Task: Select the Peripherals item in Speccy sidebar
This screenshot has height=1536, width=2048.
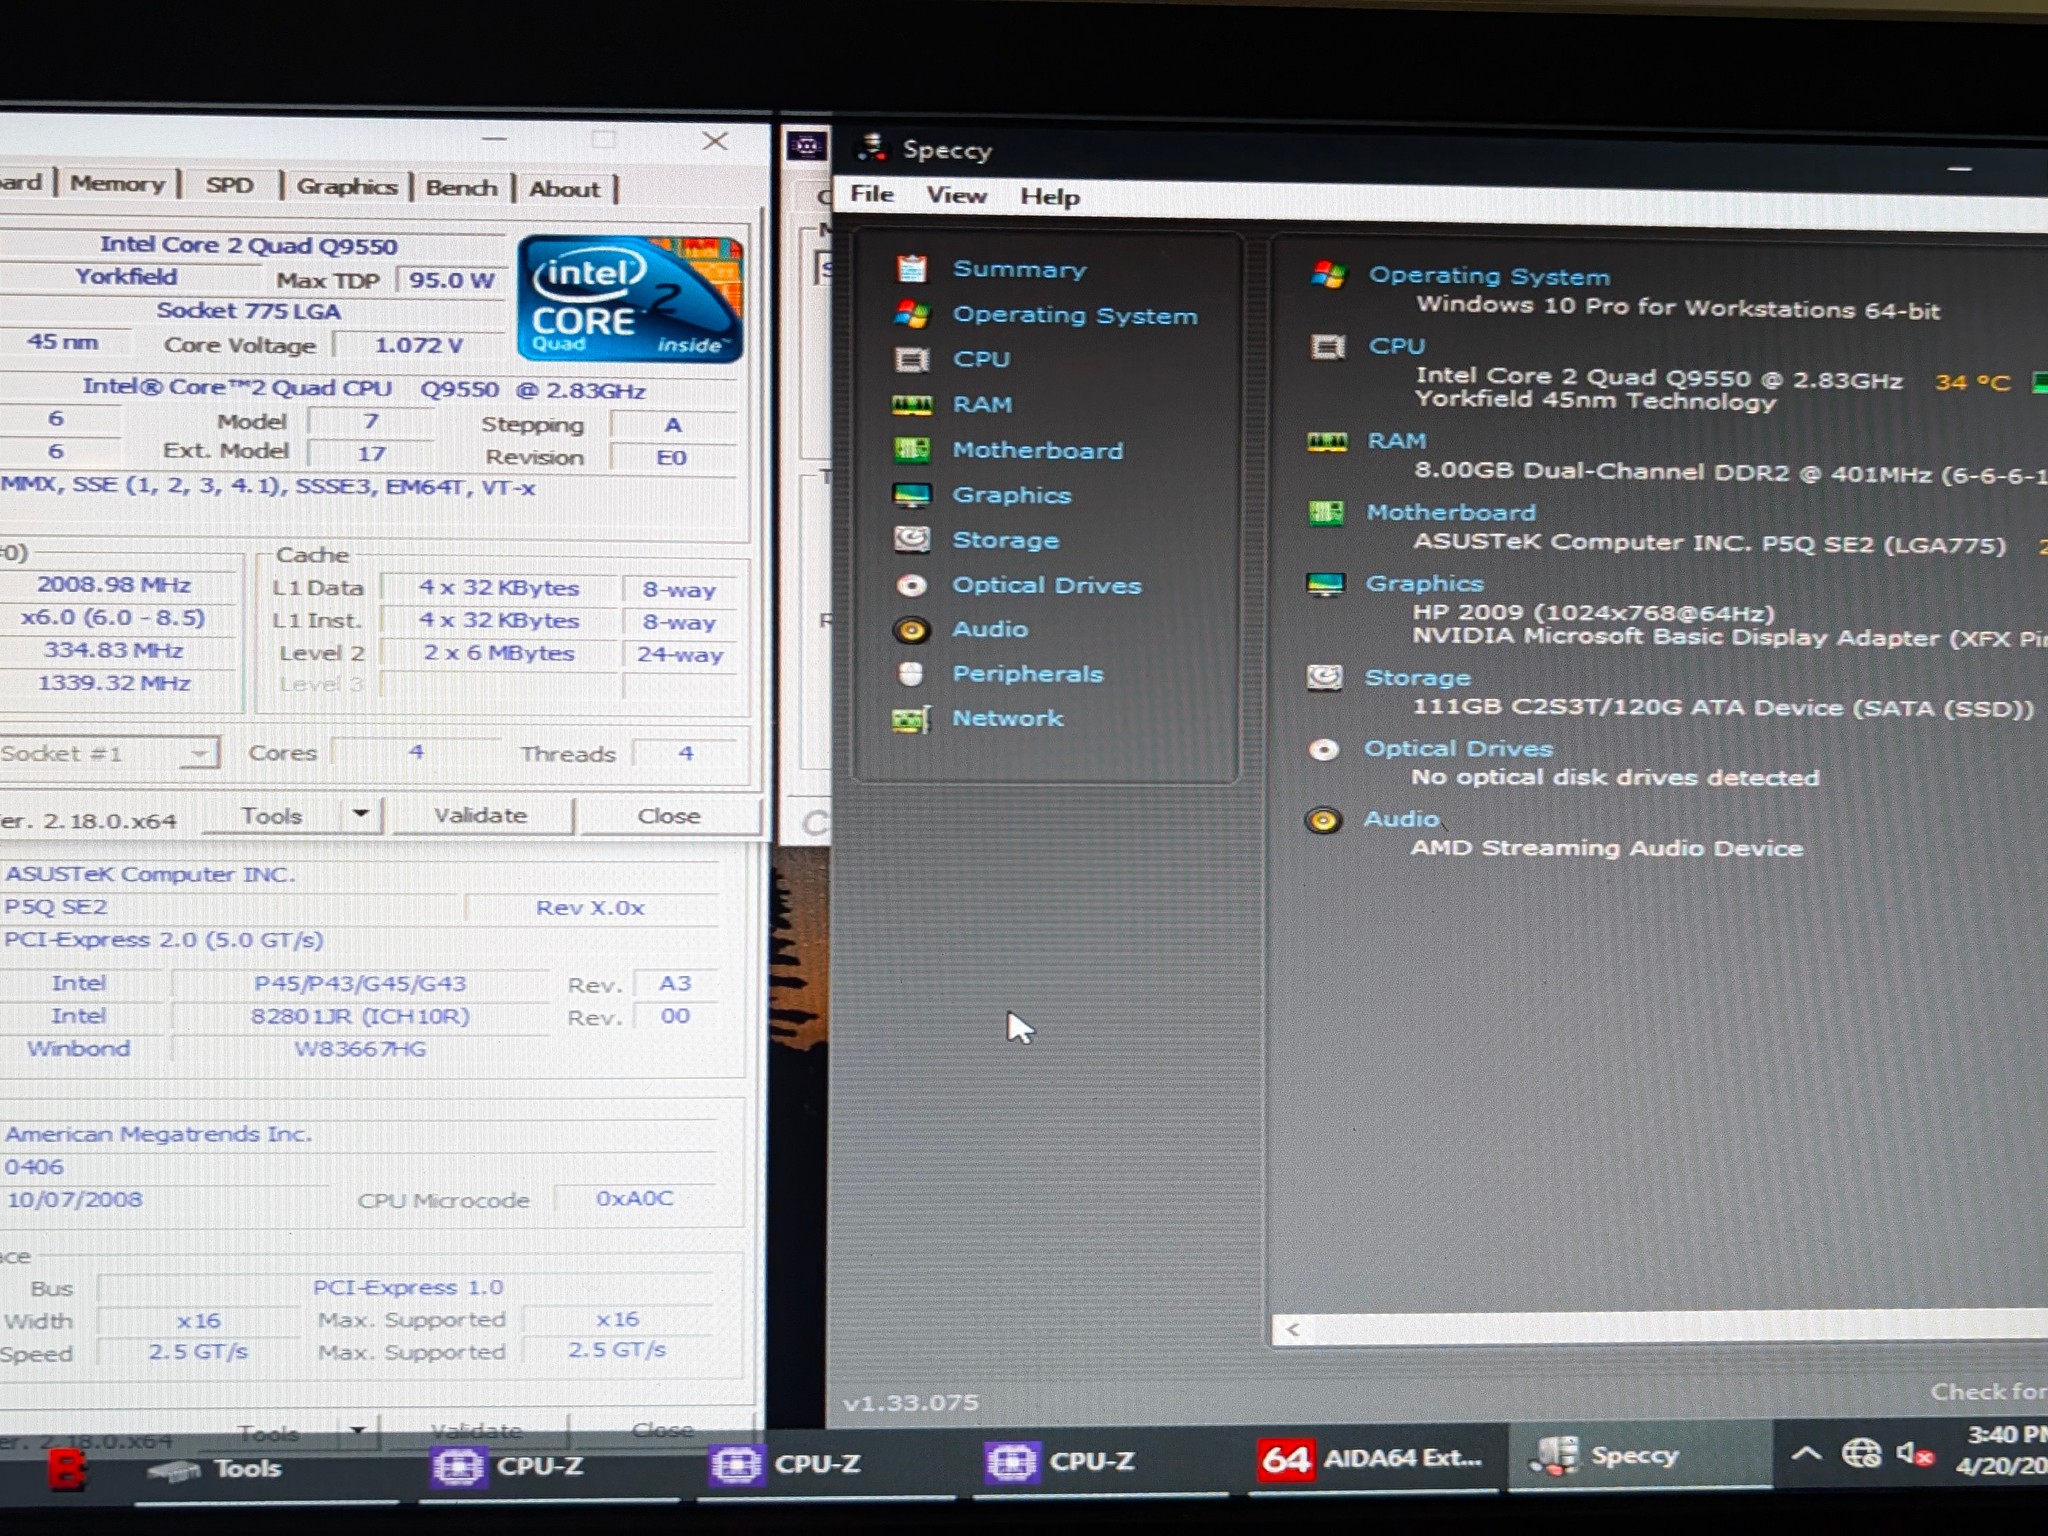Action: tap(1027, 674)
